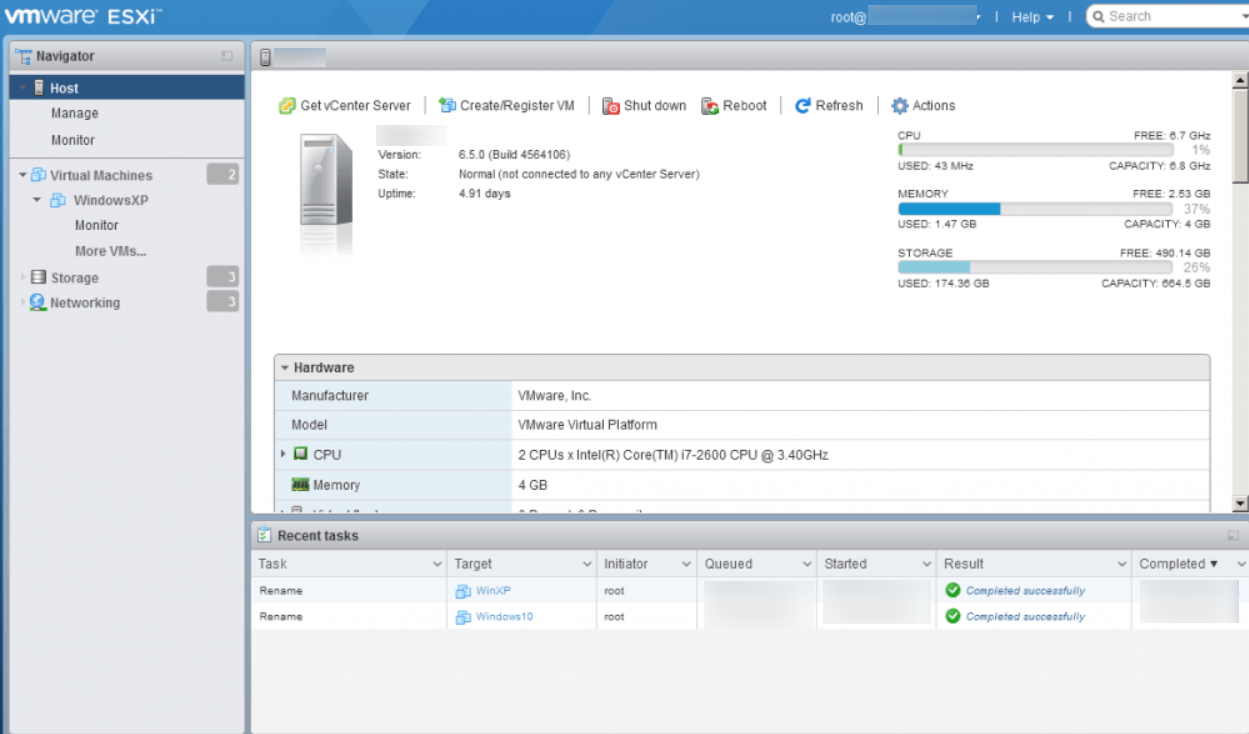Open the Started column dropdown

pos(927,564)
